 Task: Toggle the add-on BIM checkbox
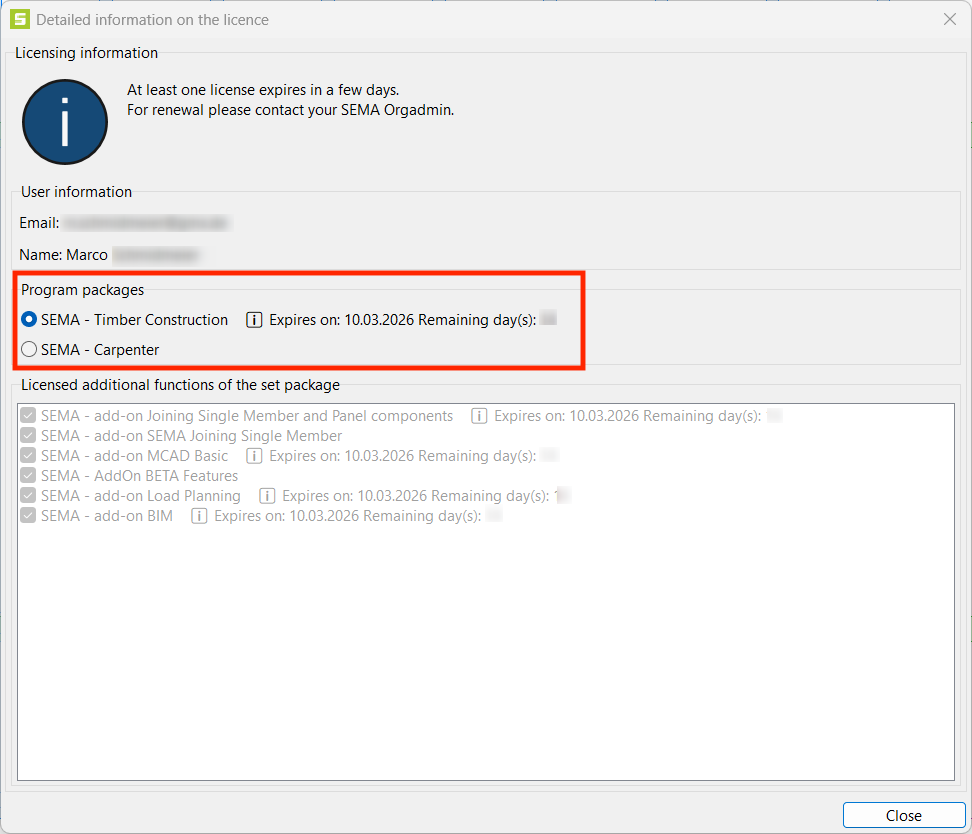click(x=29, y=516)
